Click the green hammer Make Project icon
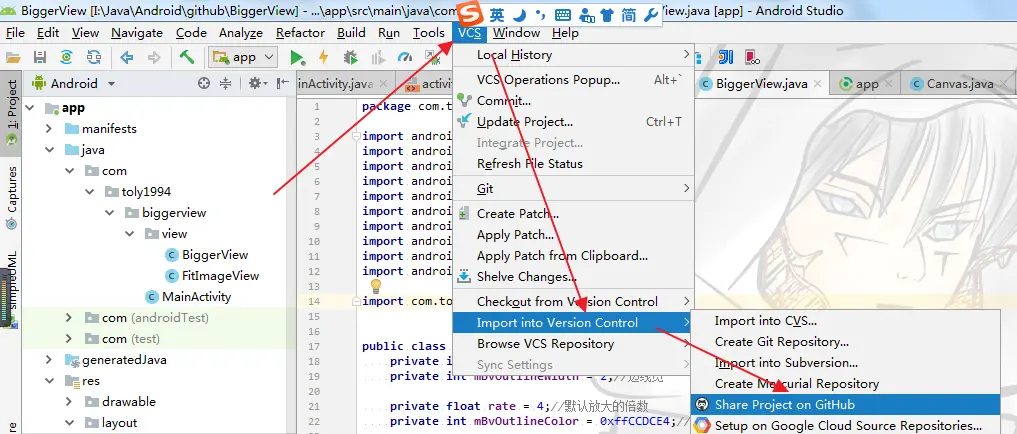The height and width of the screenshot is (434, 1017). point(187,57)
